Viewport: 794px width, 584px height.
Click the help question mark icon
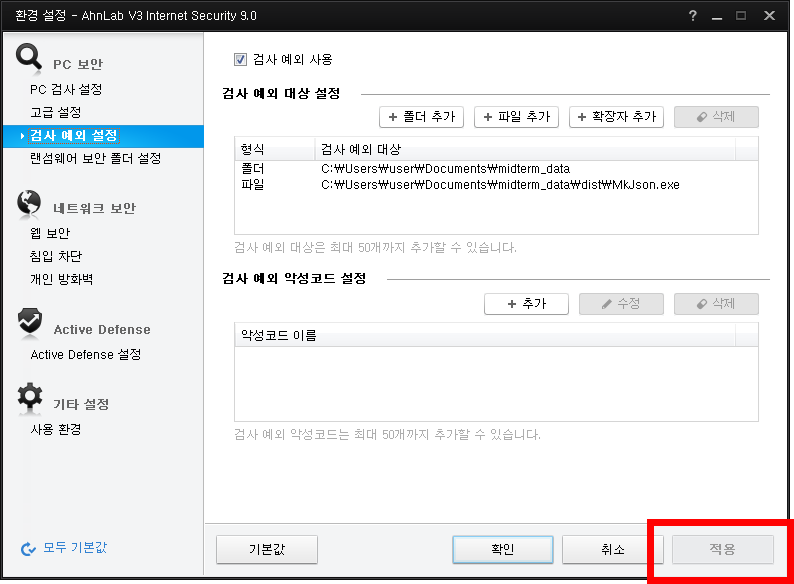tap(693, 16)
